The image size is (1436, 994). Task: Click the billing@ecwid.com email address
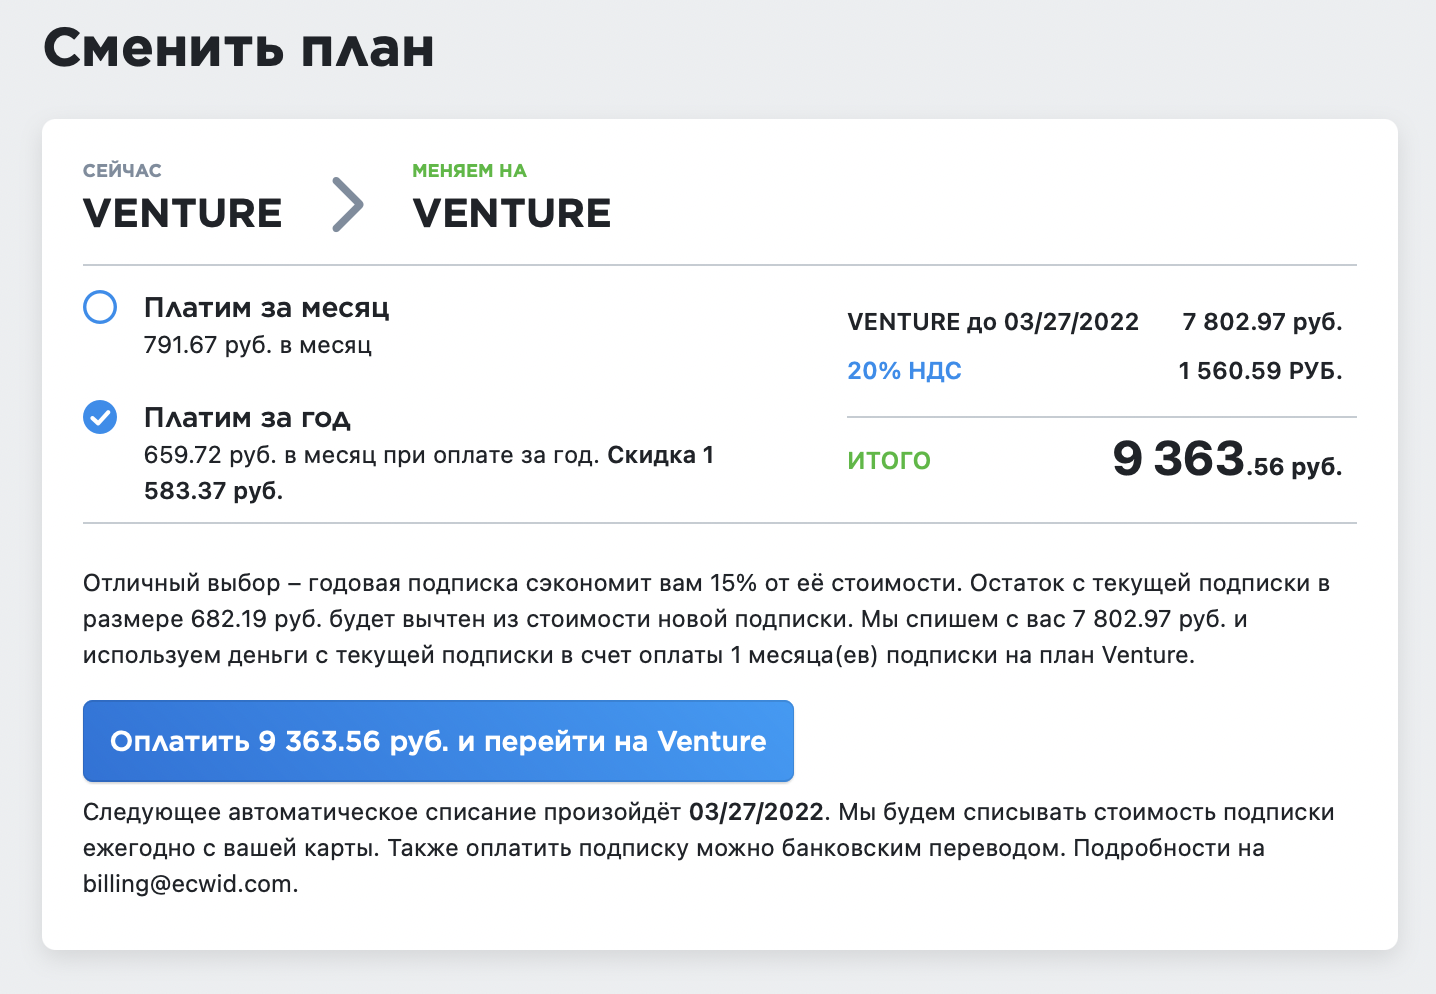pos(188,884)
